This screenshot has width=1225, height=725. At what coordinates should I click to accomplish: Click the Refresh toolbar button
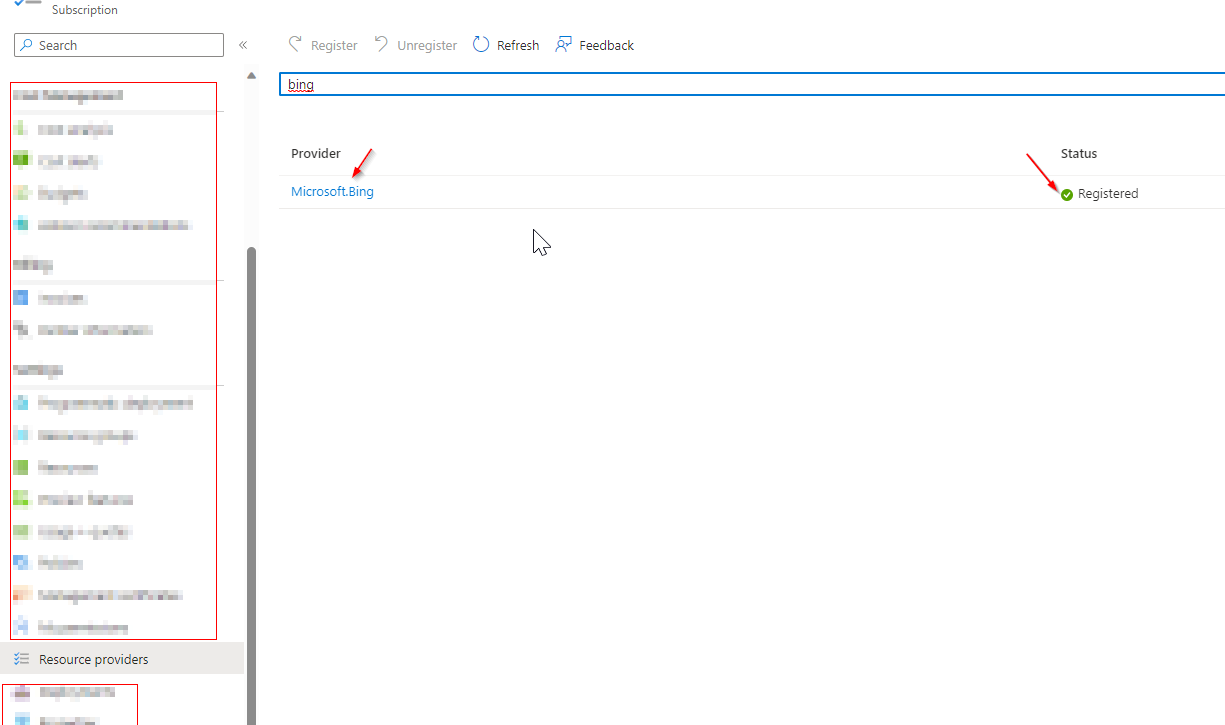(506, 45)
